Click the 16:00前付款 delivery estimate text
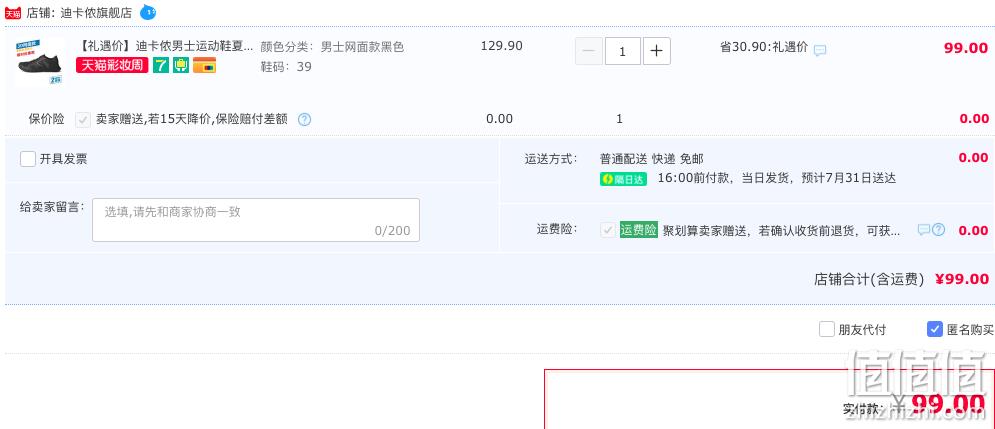 coord(777,179)
